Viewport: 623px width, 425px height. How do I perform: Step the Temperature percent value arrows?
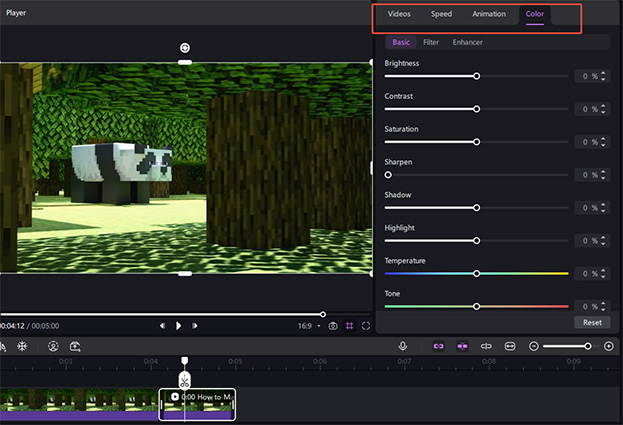tap(603, 274)
